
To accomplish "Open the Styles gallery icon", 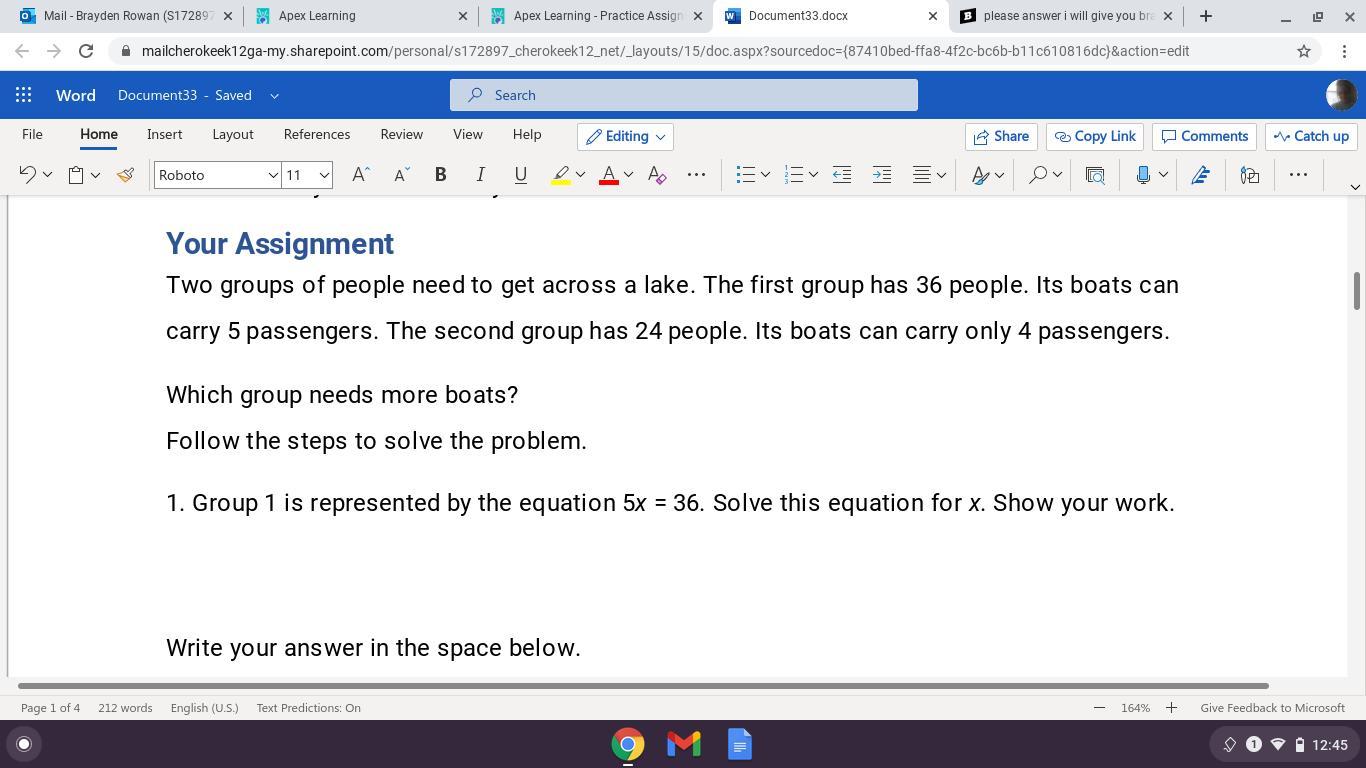I will click(981, 175).
